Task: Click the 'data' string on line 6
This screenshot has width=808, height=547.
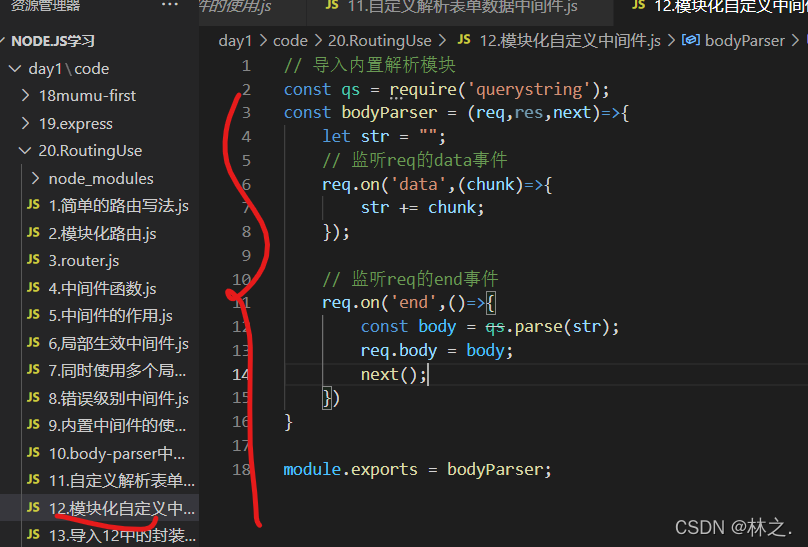Action: coord(418,184)
